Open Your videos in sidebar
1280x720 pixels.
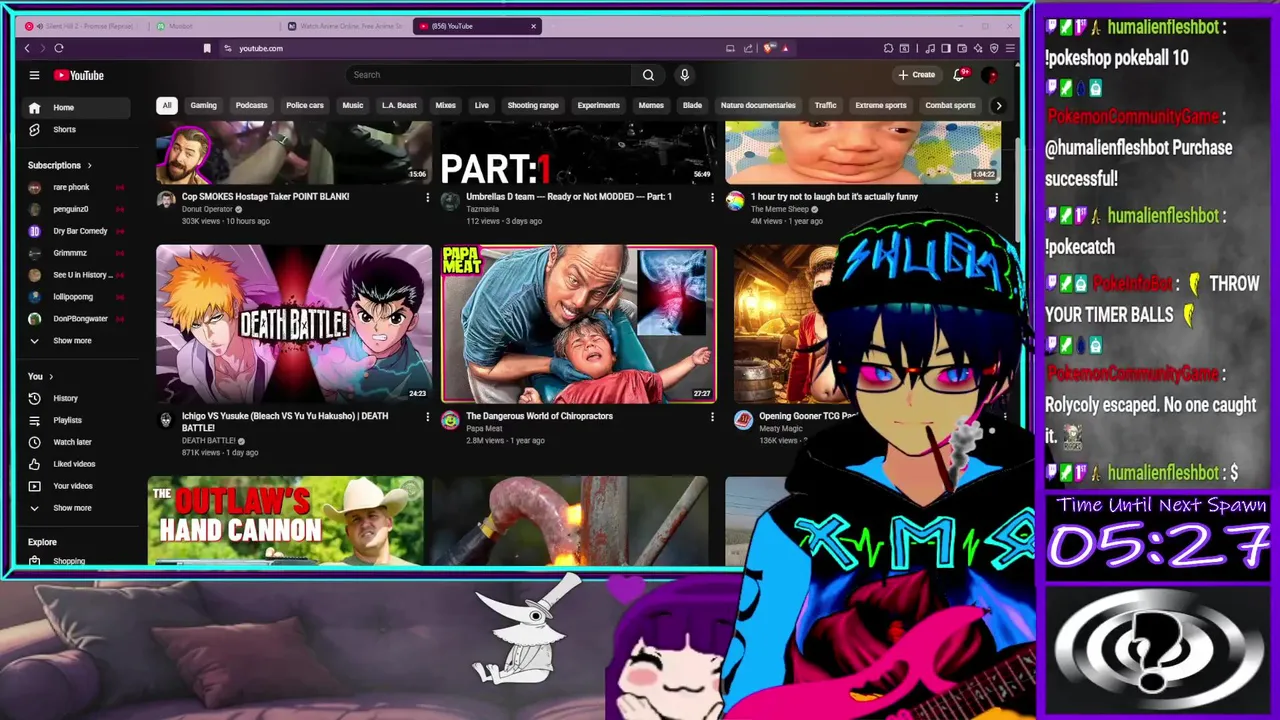click(x=74, y=486)
